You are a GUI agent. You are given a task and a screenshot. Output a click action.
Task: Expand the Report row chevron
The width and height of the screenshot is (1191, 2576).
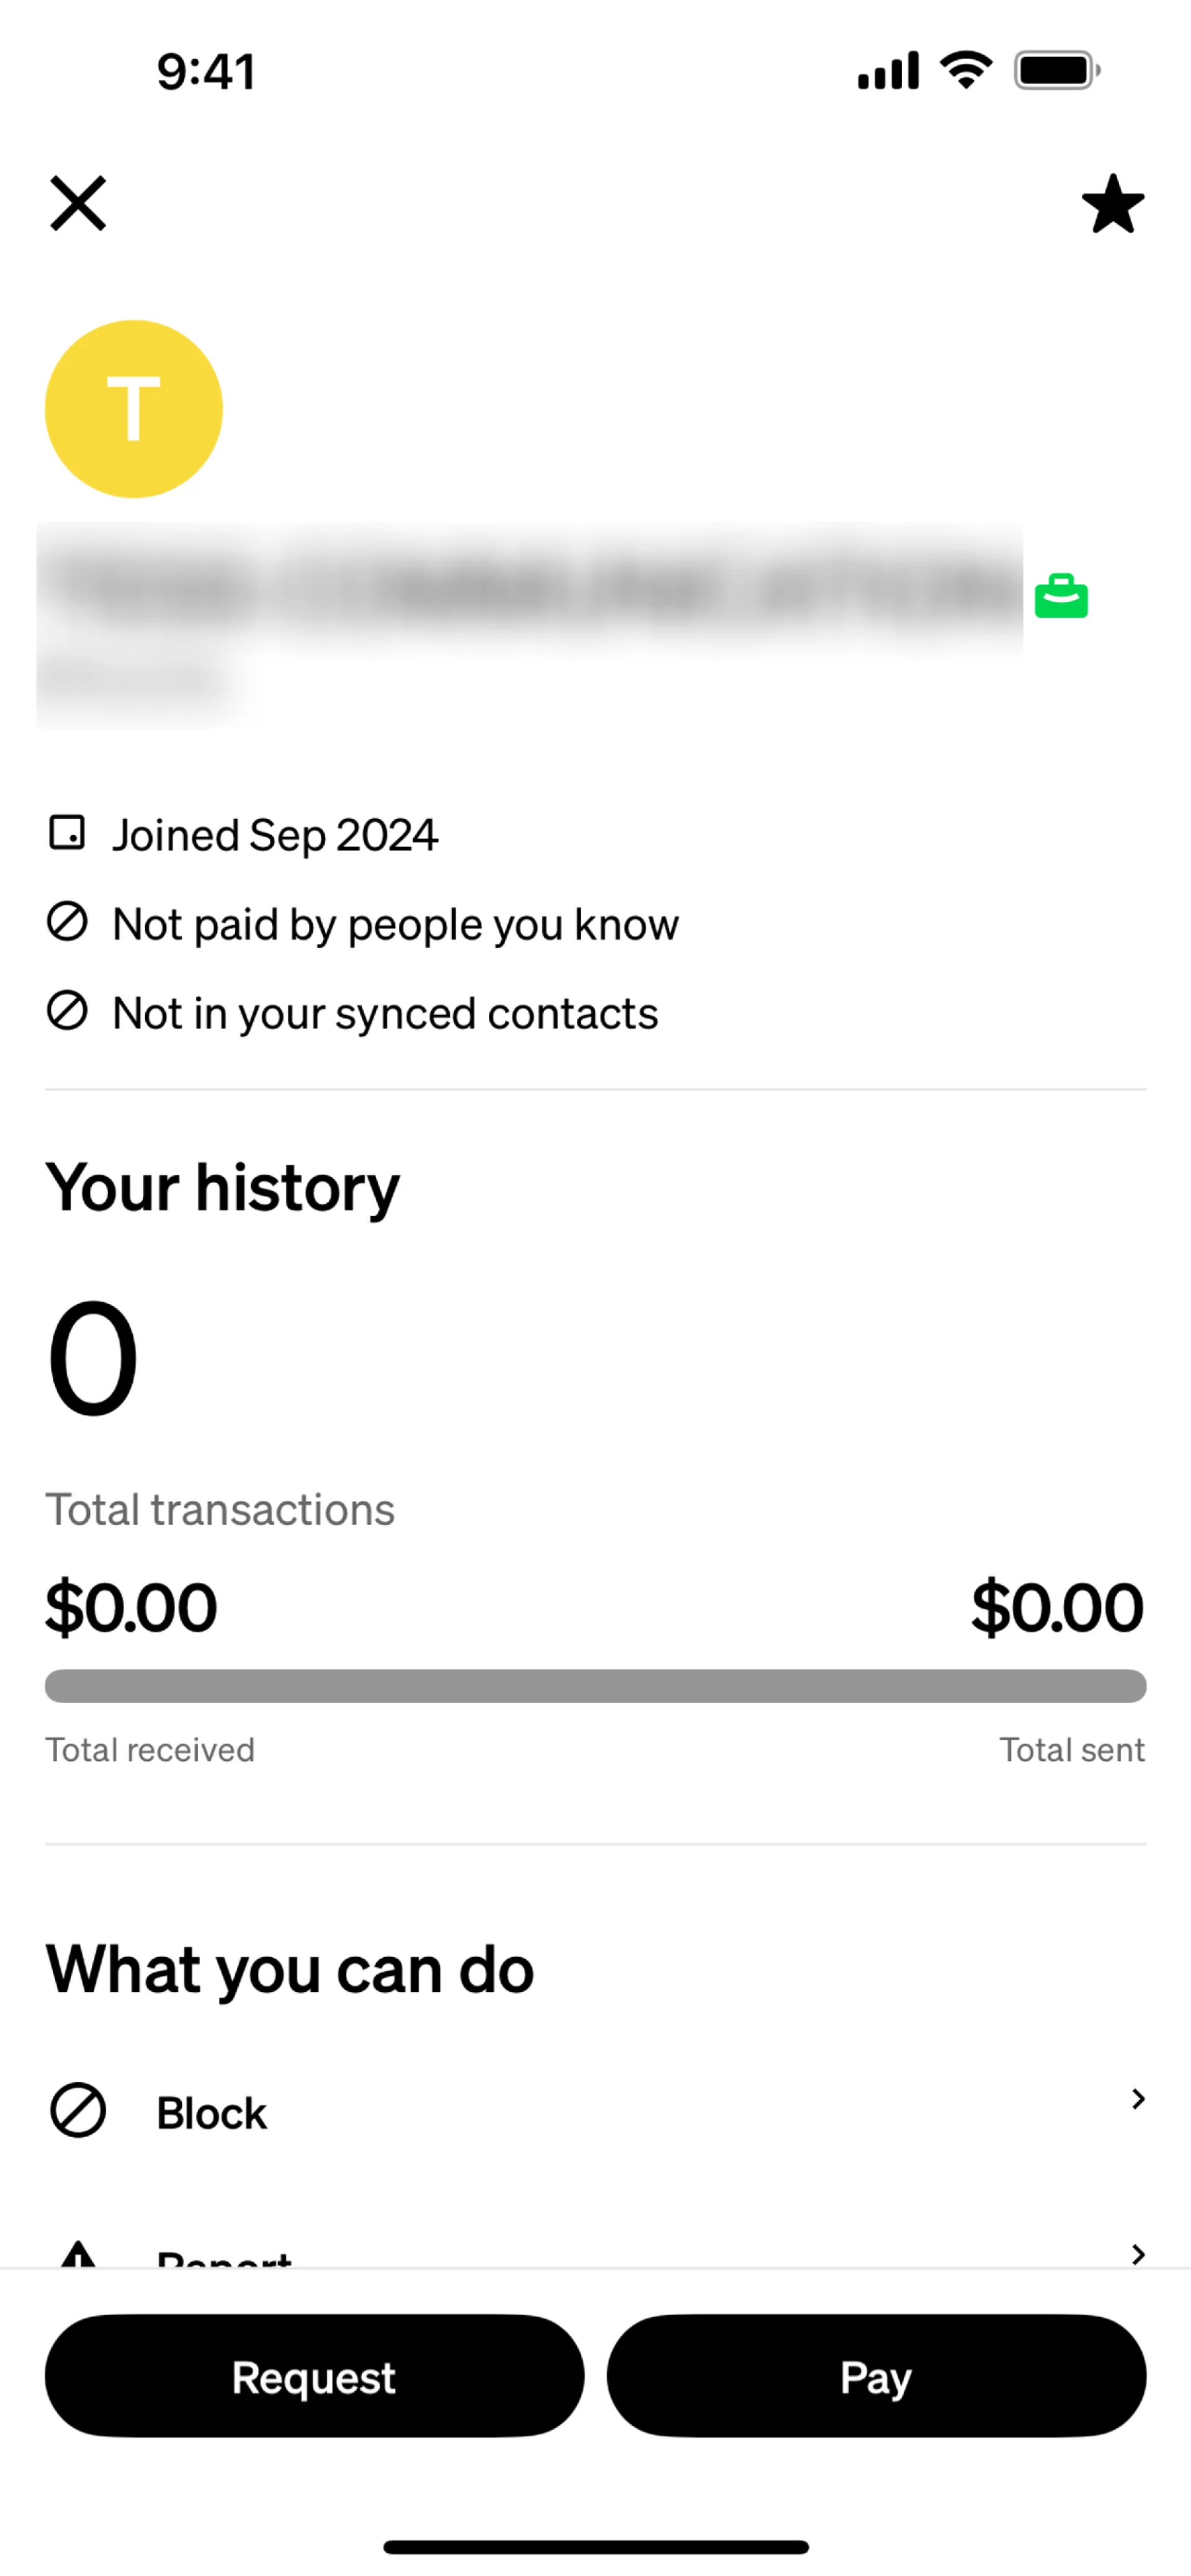1137,2253
